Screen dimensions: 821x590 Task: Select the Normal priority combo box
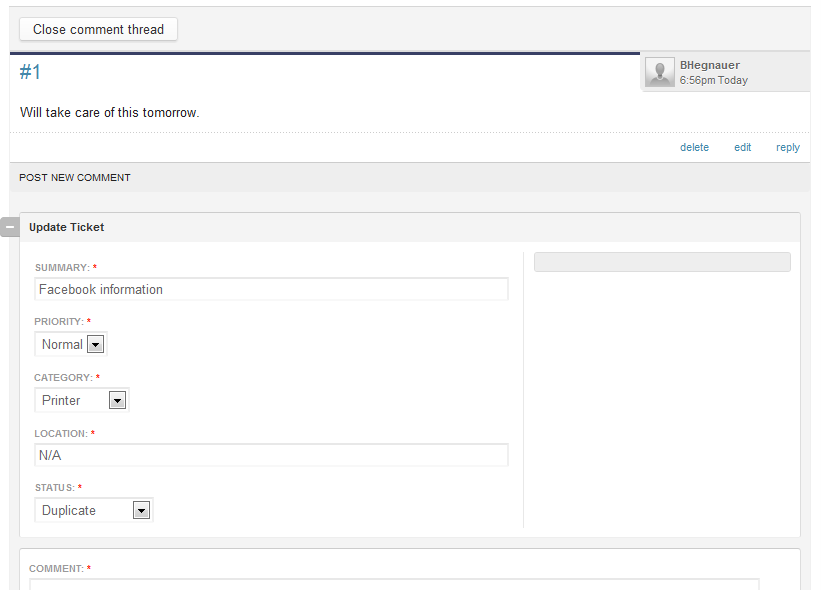point(71,344)
